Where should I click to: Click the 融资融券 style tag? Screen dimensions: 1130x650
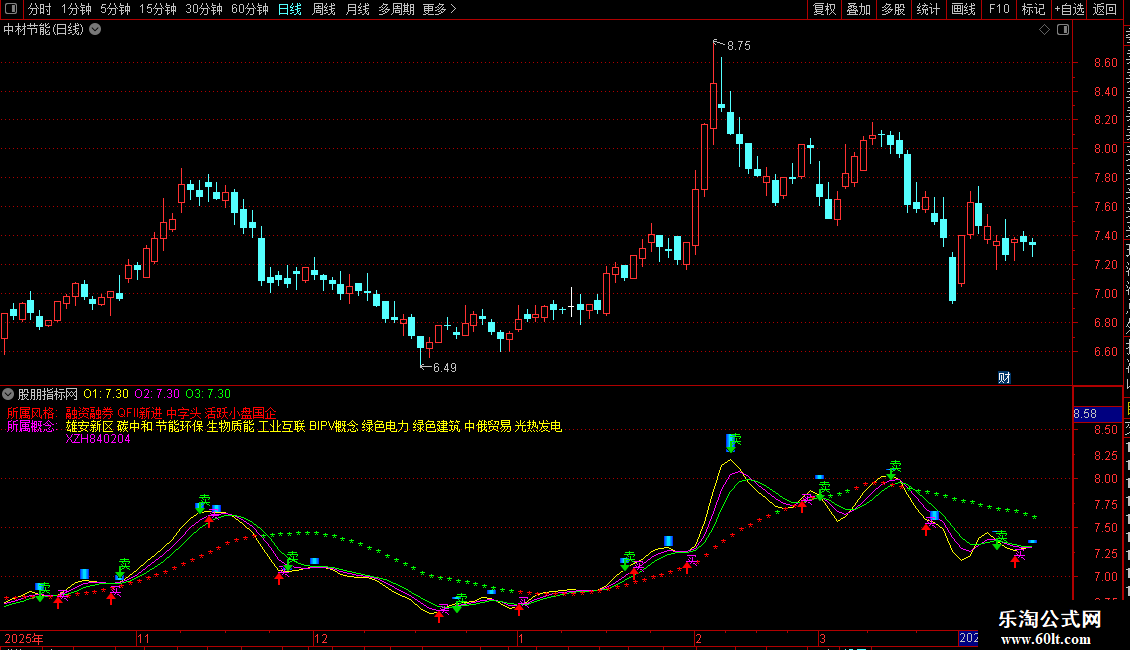coord(89,413)
